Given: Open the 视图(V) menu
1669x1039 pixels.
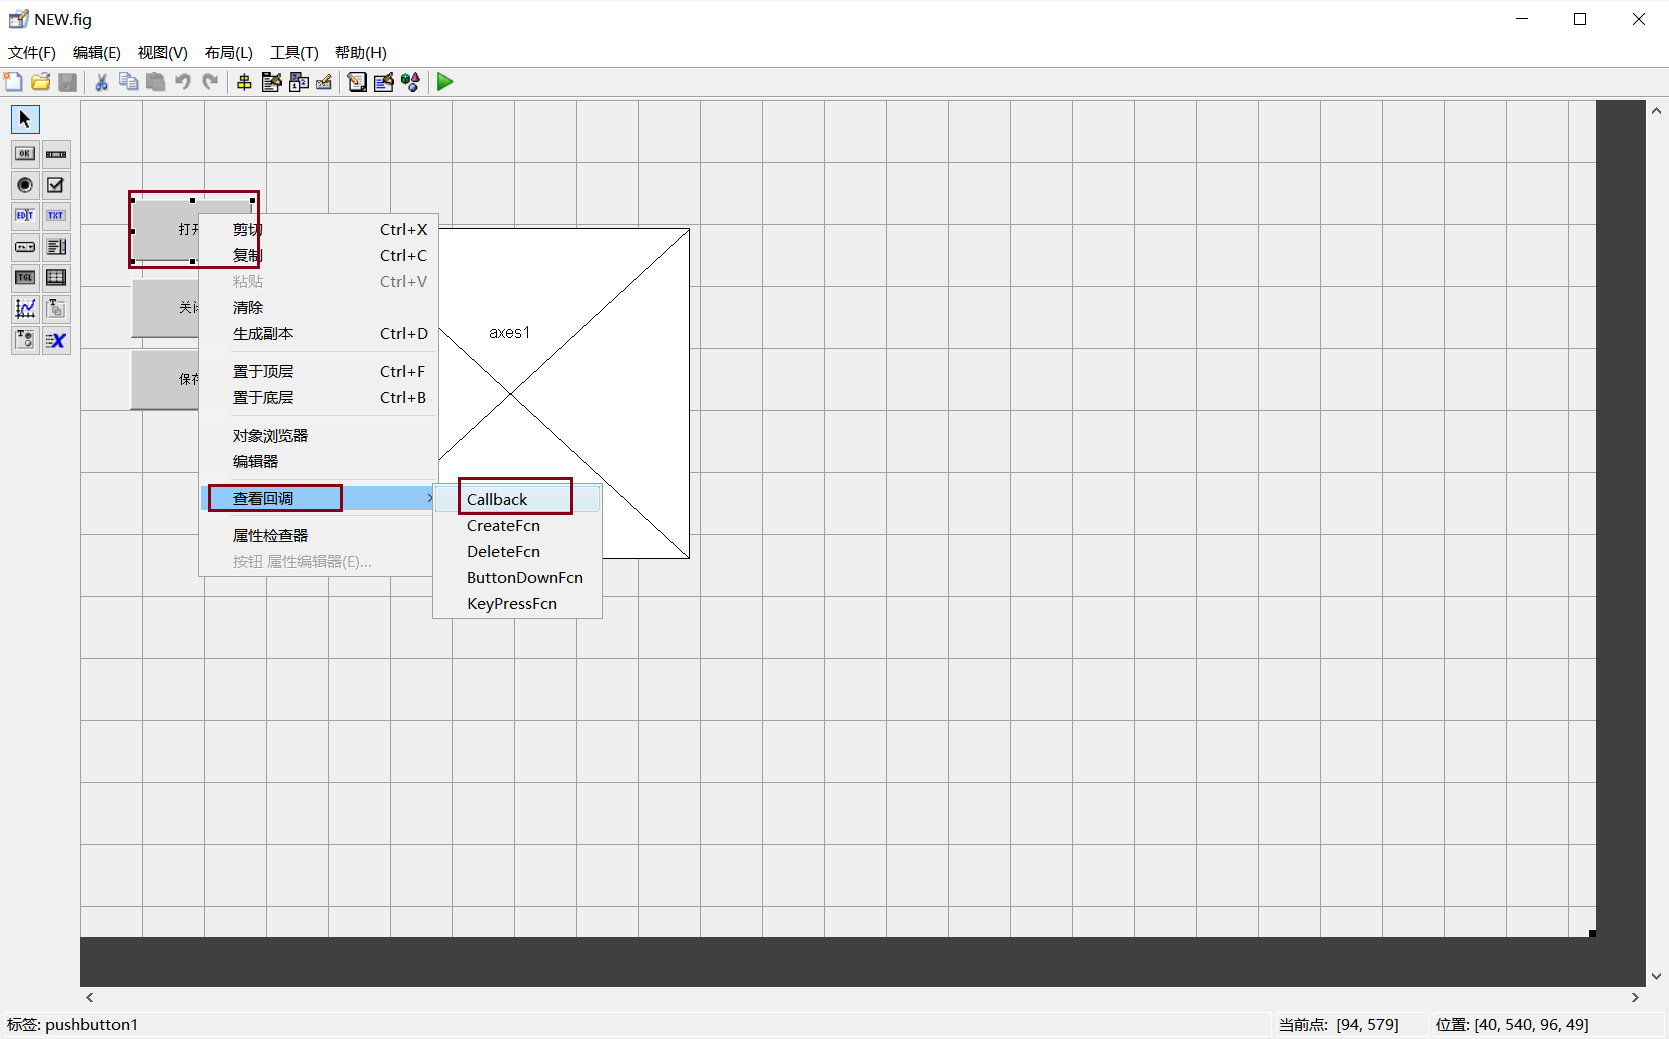Looking at the screenshot, I should coord(163,53).
